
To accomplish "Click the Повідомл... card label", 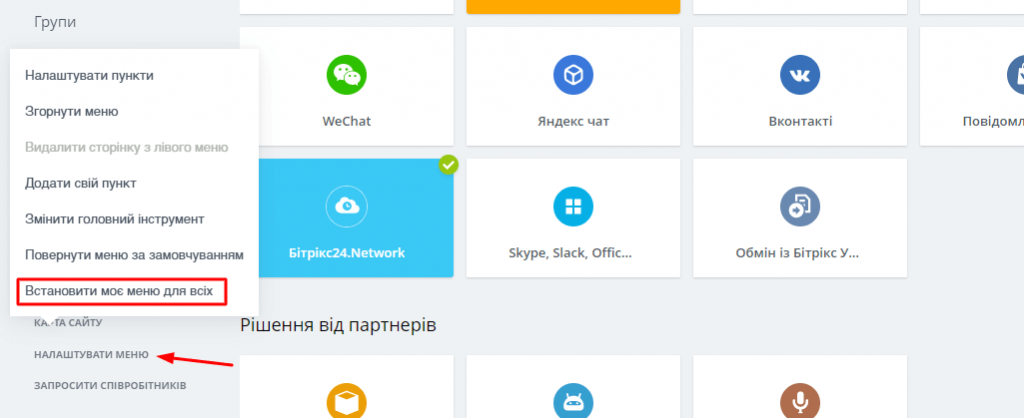I will pyautogui.click(x=993, y=121).
